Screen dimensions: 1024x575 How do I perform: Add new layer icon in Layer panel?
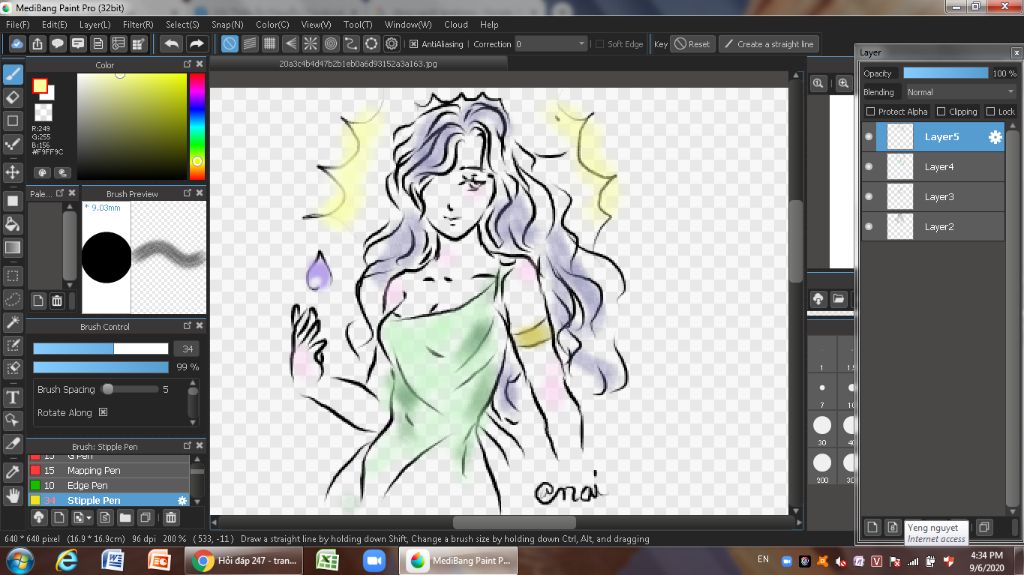pos(872,527)
